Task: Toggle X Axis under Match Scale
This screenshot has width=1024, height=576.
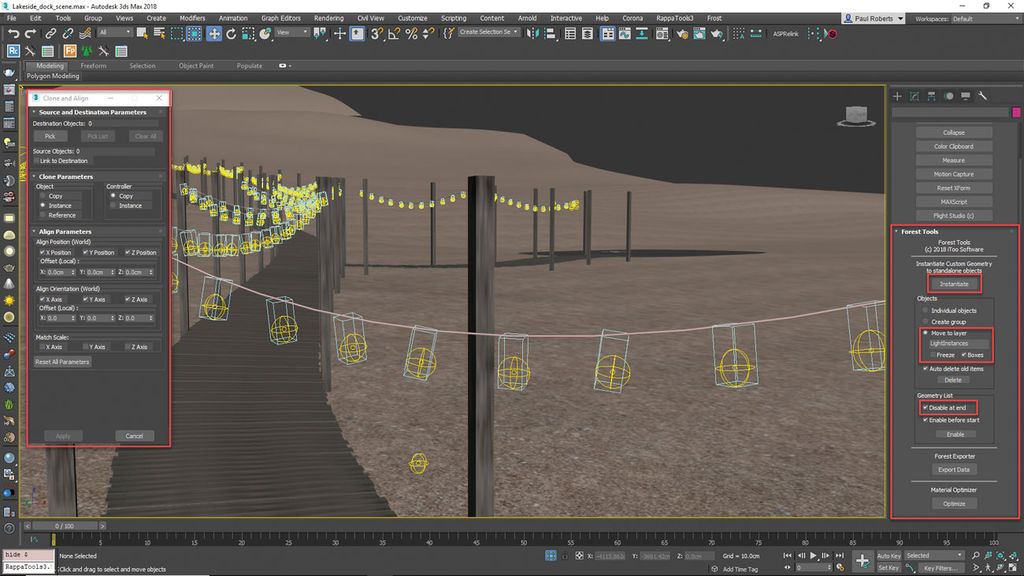Action: click(x=45, y=345)
